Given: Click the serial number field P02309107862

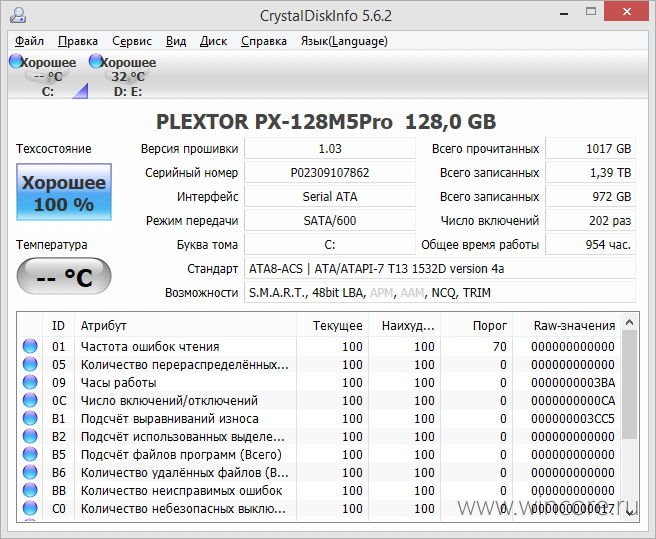Looking at the screenshot, I should point(330,172).
